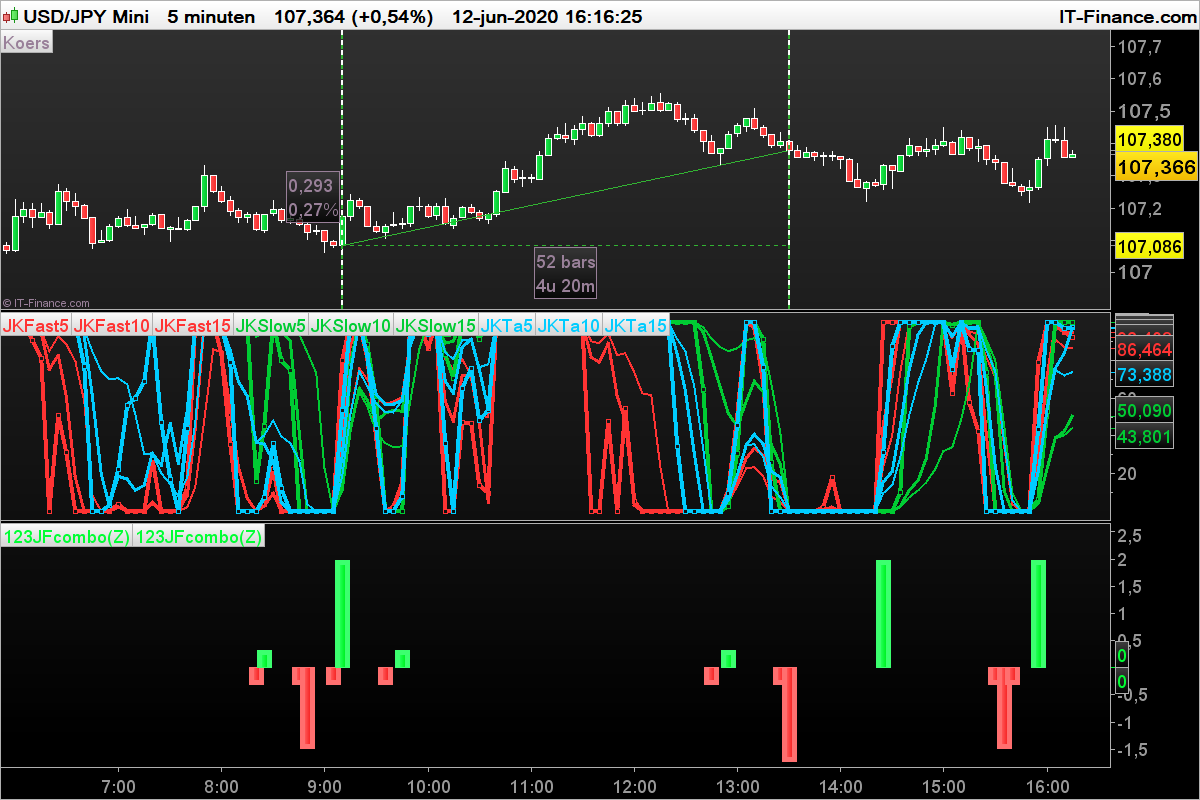Click the green 43,801 indicator value

tap(1144, 437)
